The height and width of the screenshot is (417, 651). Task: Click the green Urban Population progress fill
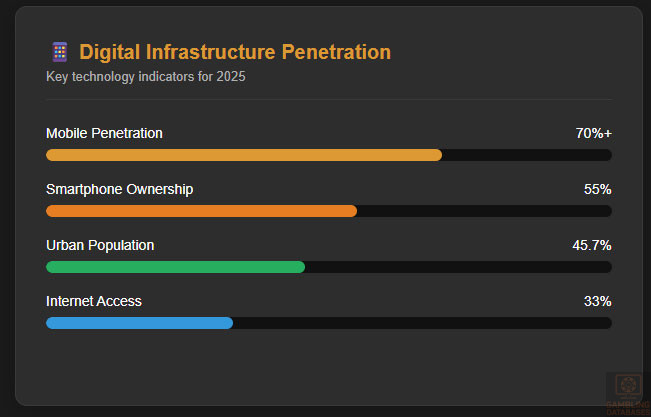[x=175, y=267]
